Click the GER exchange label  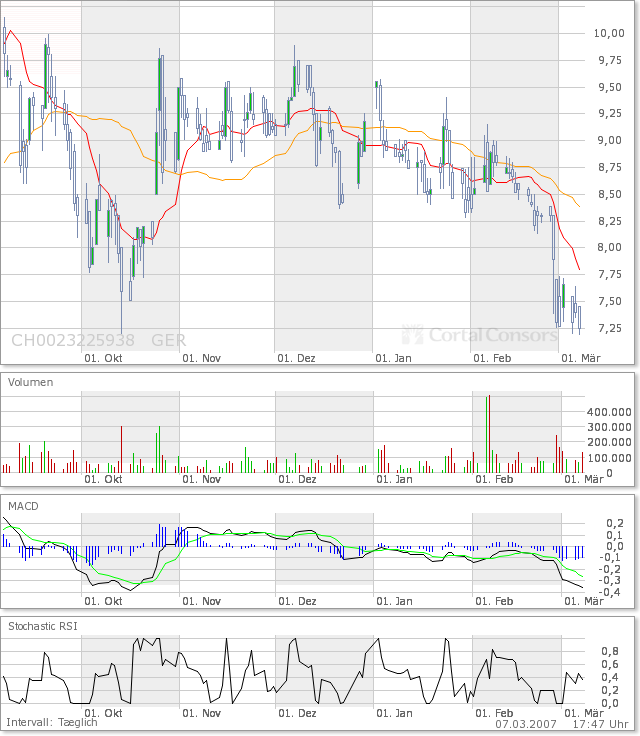(x=168, y=340)
